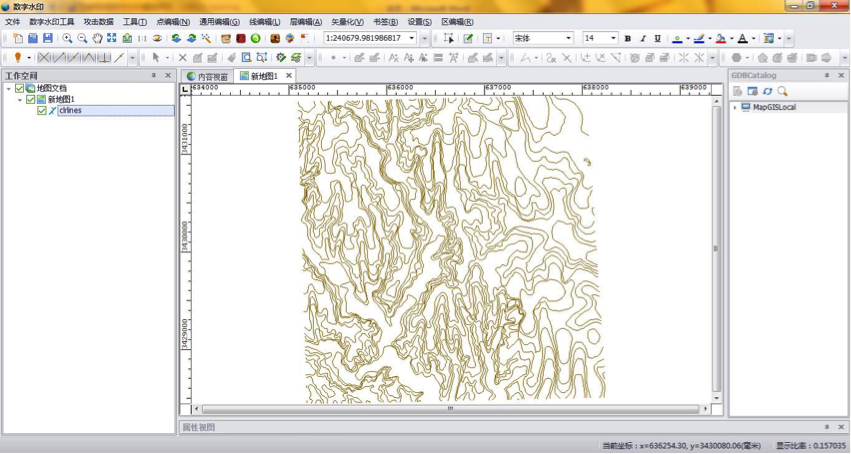
Task: Click the 1:1 scale display icon
Action: [142, 39]
